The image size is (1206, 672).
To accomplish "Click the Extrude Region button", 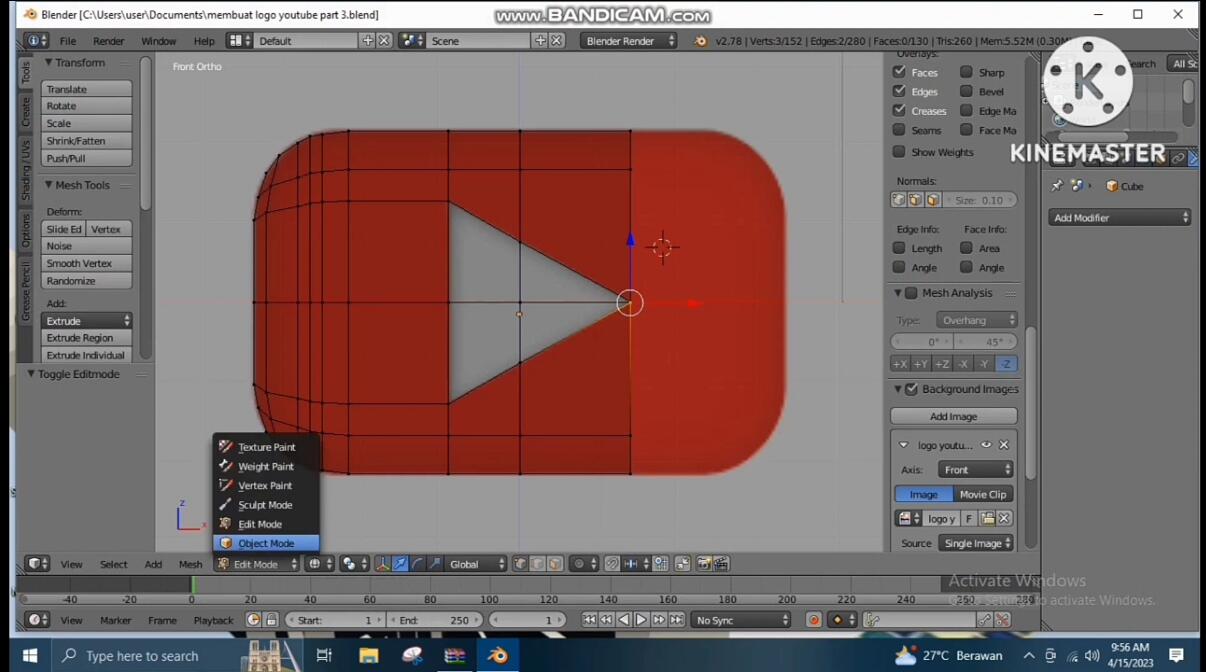I will click(87, 338).
